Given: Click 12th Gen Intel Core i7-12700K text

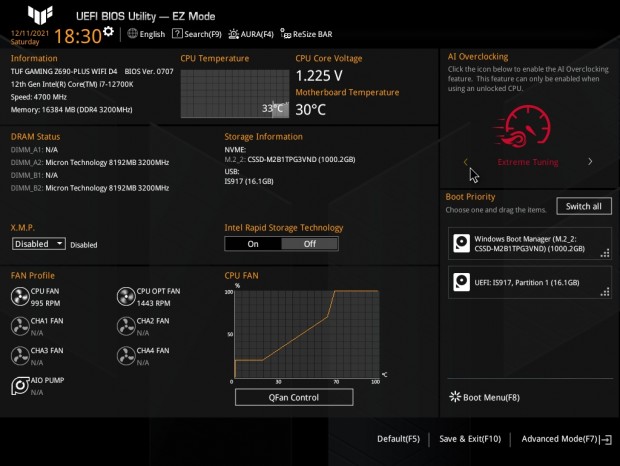Looking at the screenshot, I should pos(72,84).
